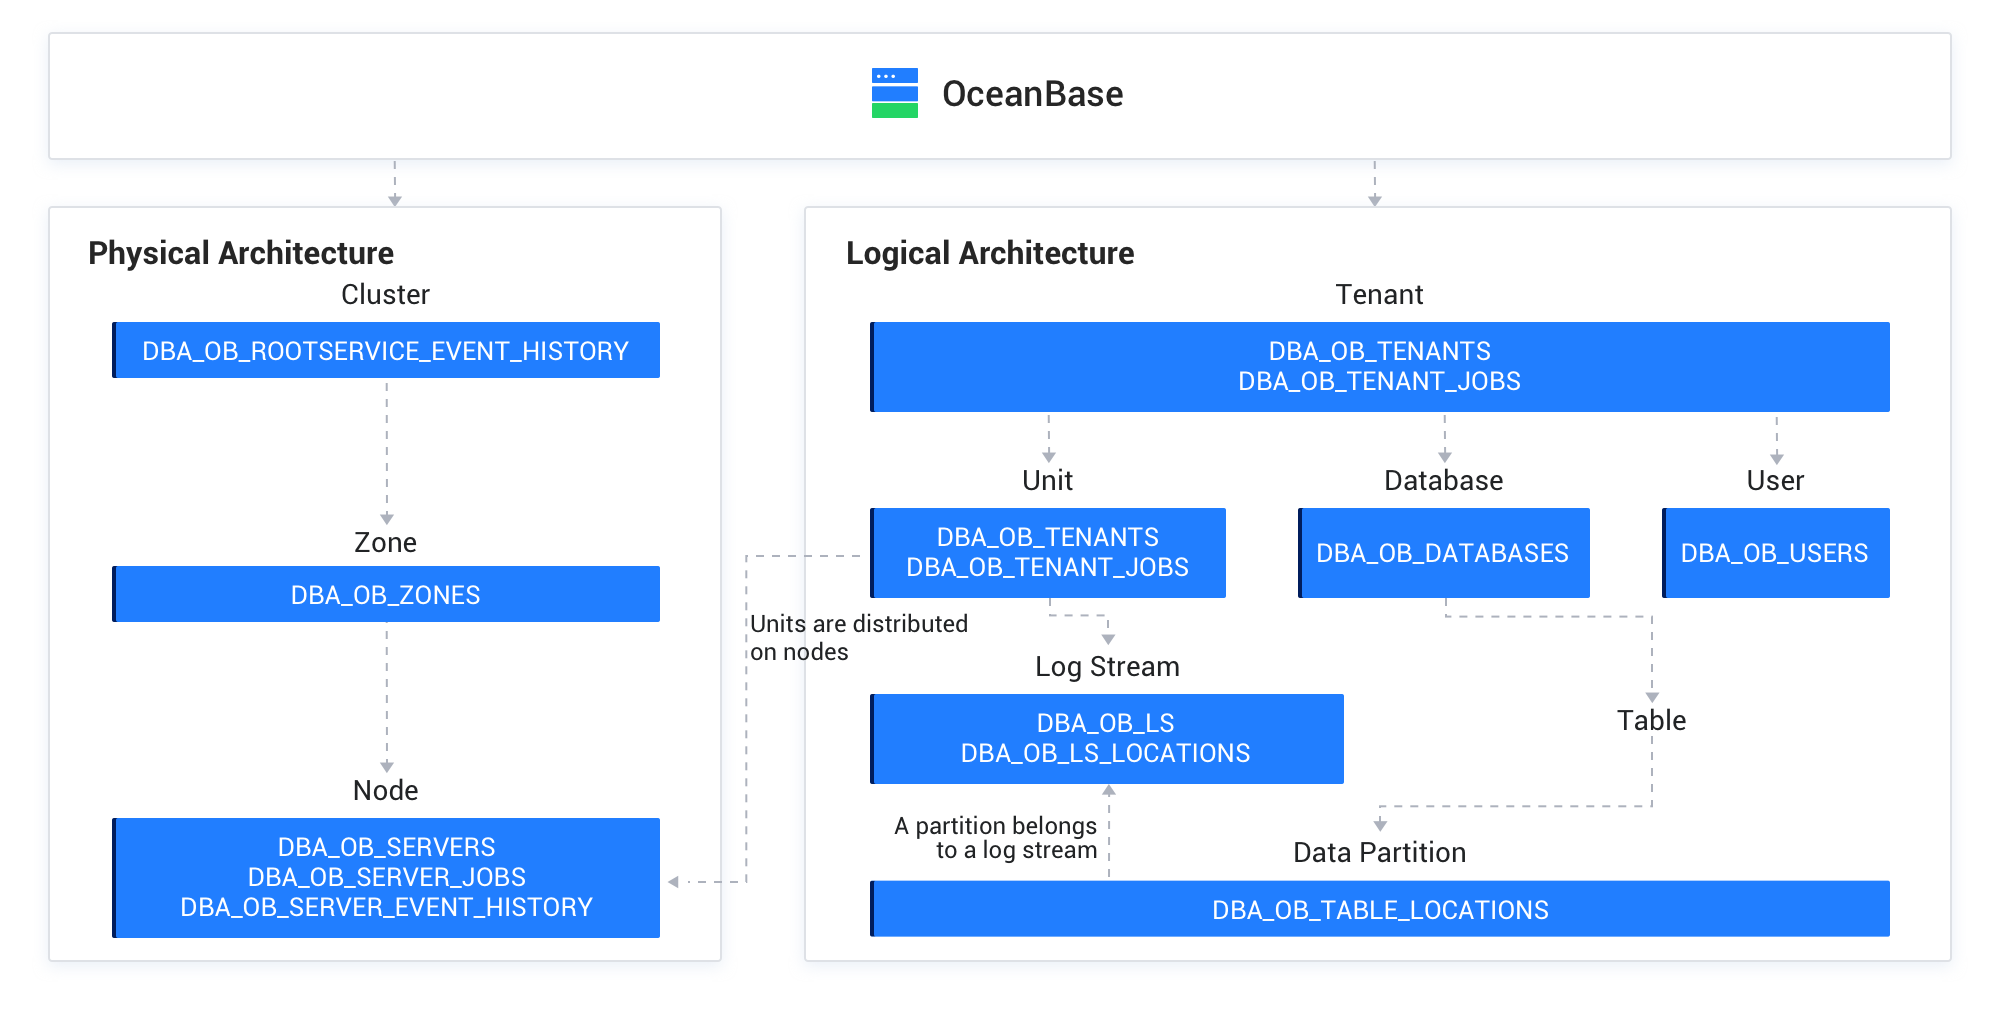This screenshot has width=2000, height=1010.
Task: Click the DBA_OB_SERVER_EVENT_HISTORY box
Action: pos(386,907)
